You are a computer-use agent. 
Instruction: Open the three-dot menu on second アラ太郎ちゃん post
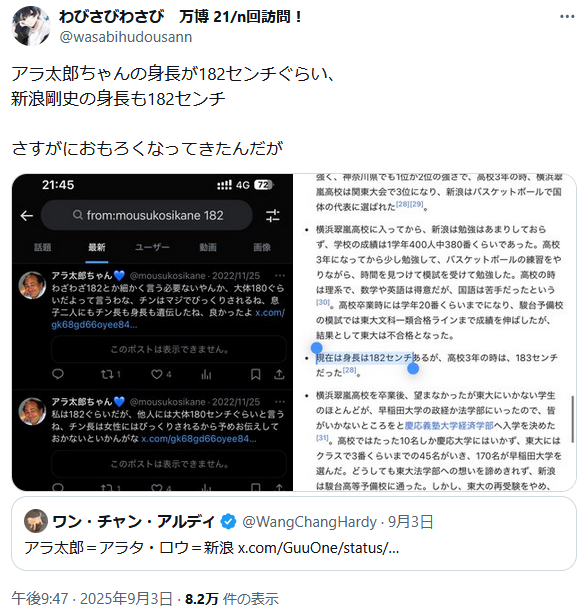[280, 402]
